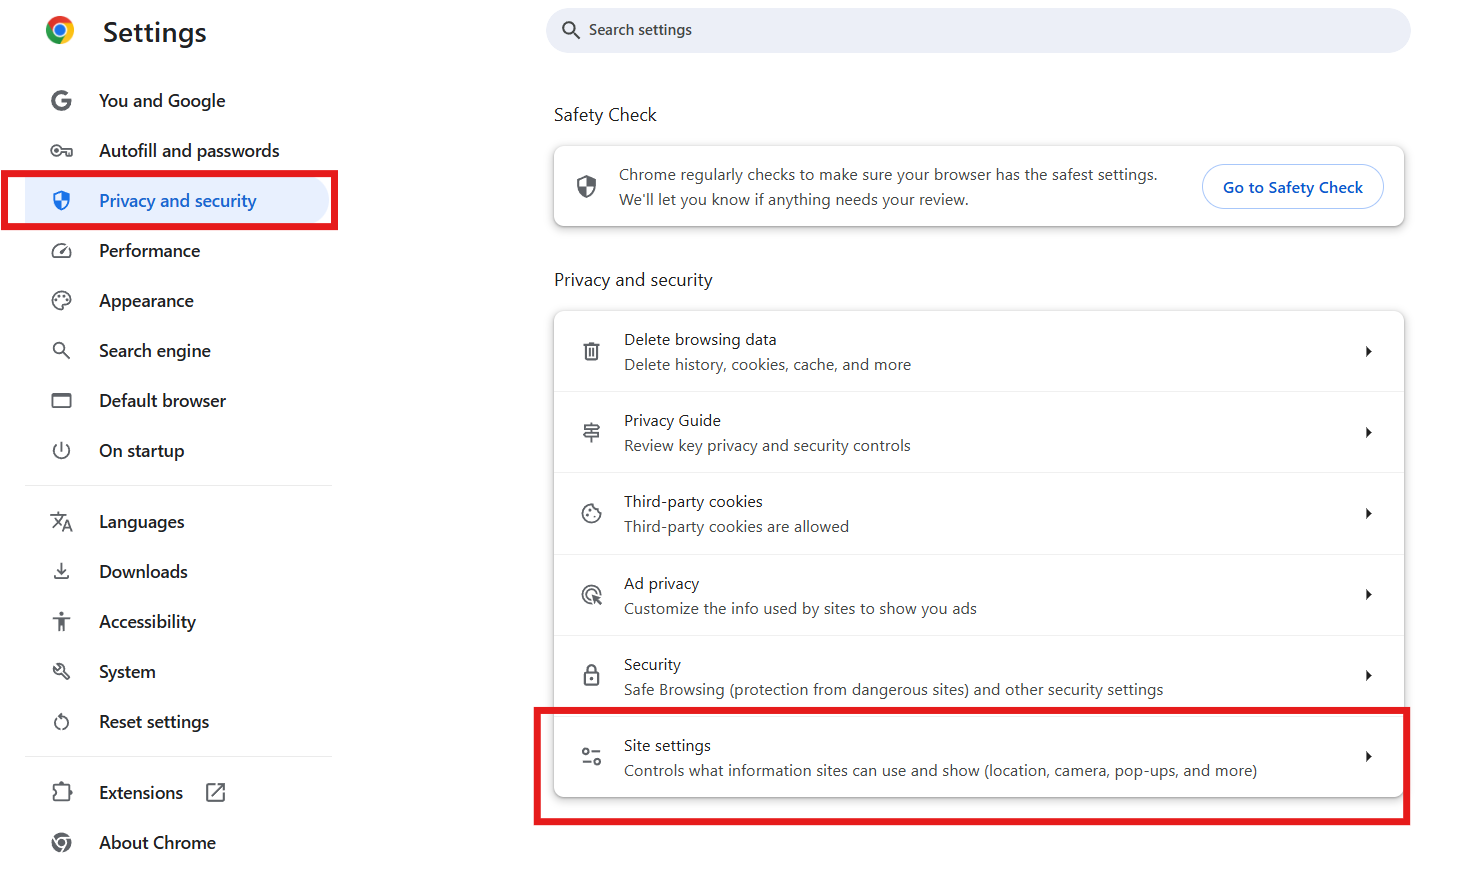Click the Appearance palette icon
1471x880 pixels.
(x=61, y=301)
